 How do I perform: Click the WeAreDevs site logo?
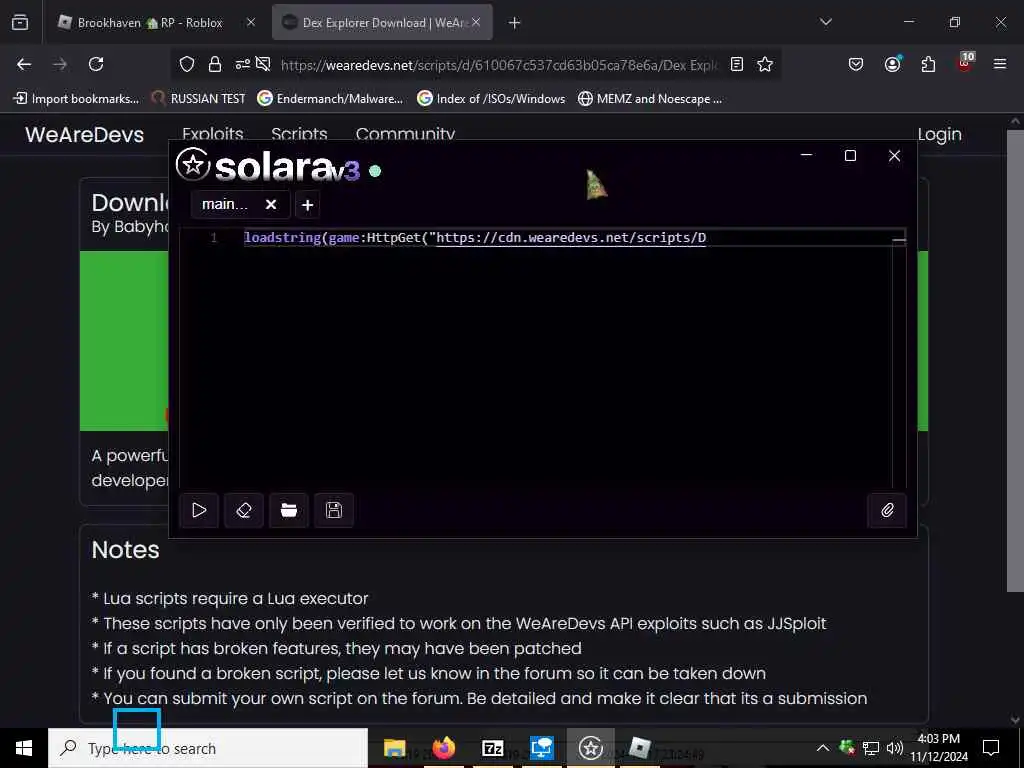84,135
